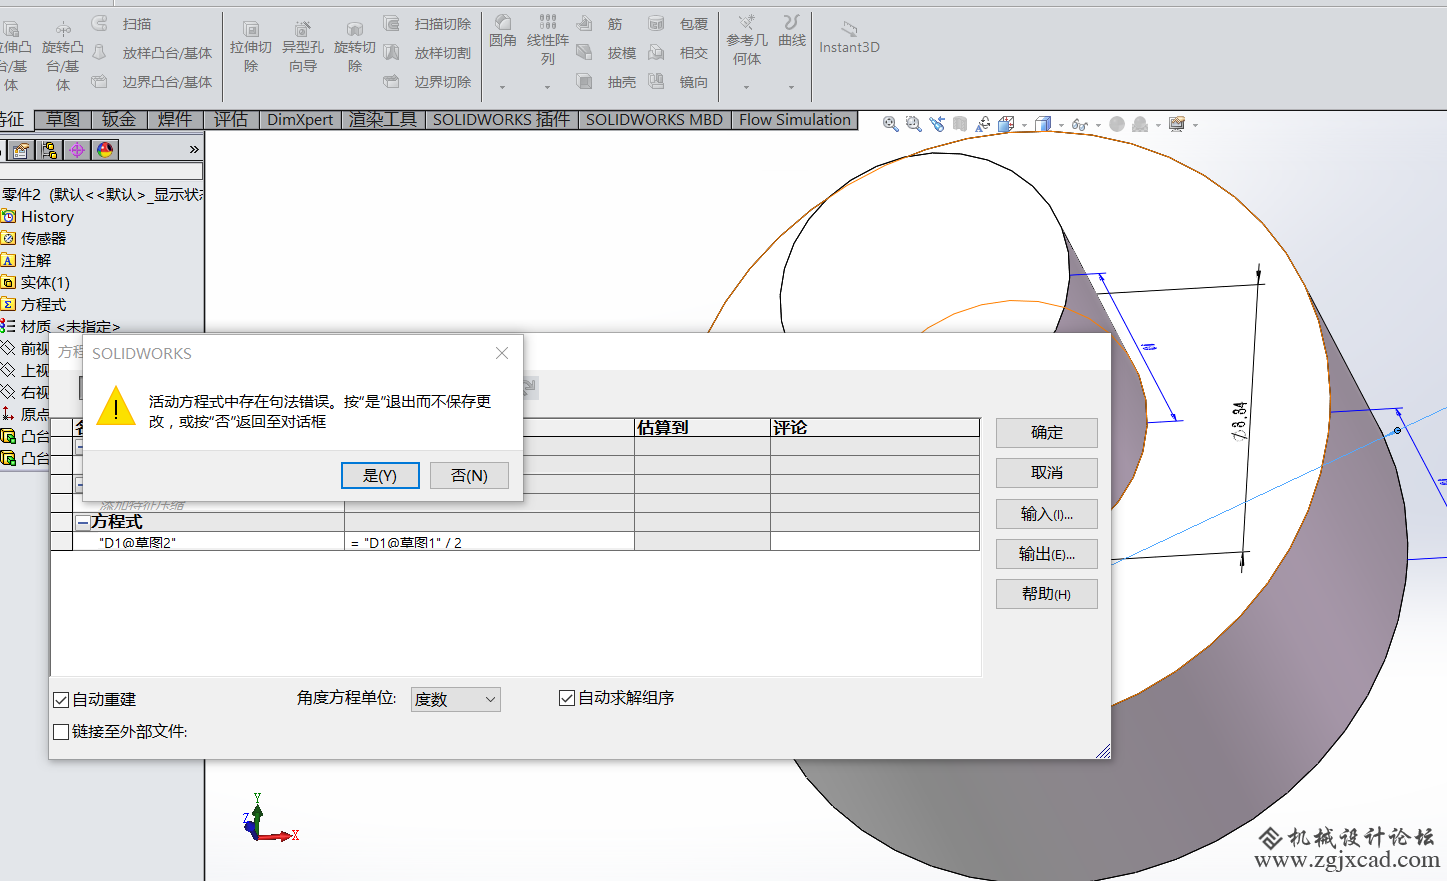
Task: Open View Orientation dropdown arrow
Action: click(1024, 126)
